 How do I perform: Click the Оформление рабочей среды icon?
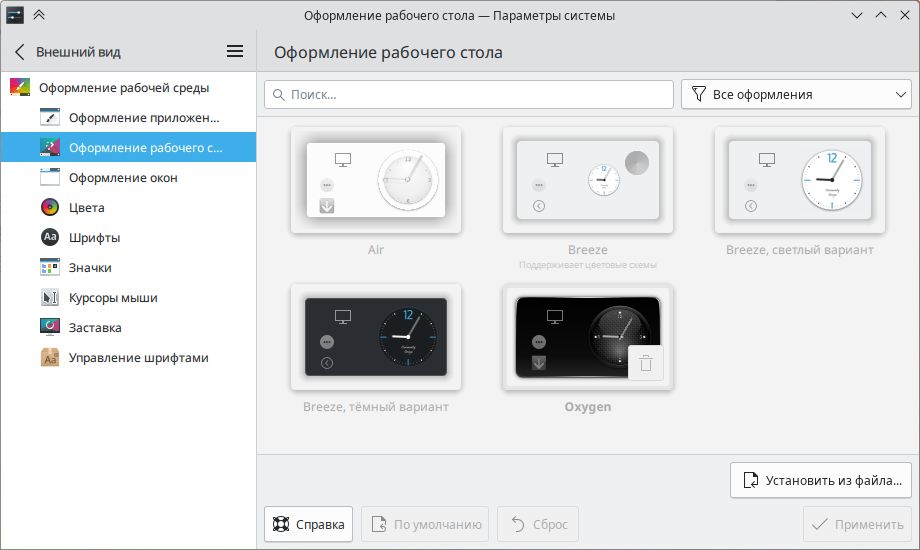point(20,87)
